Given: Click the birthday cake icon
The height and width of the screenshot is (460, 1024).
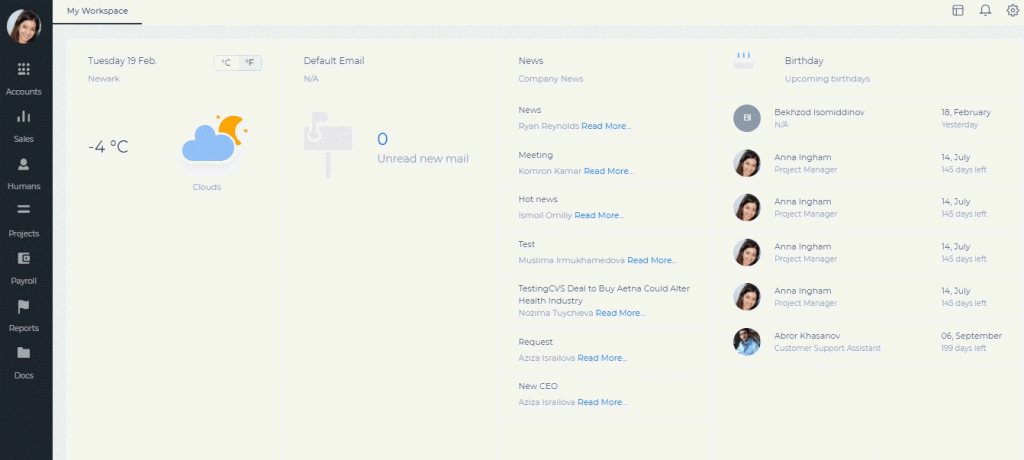Looking at the screenshot, I should click(744, 61).
